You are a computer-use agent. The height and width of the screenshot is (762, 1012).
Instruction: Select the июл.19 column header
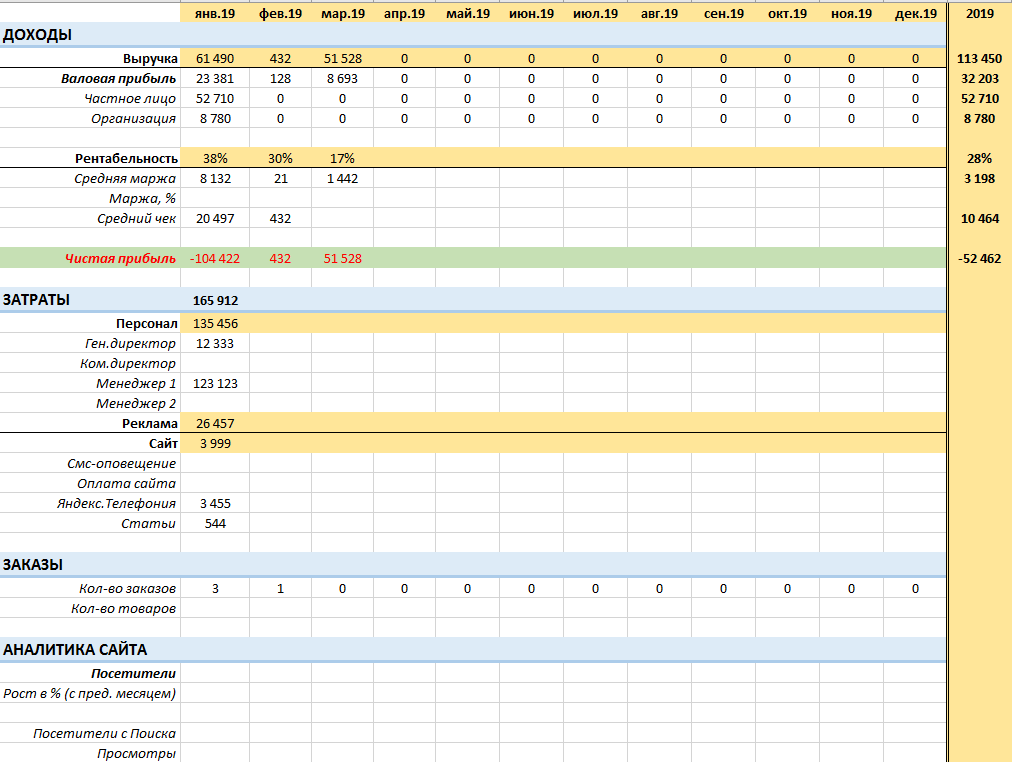(x=595, y=14)
